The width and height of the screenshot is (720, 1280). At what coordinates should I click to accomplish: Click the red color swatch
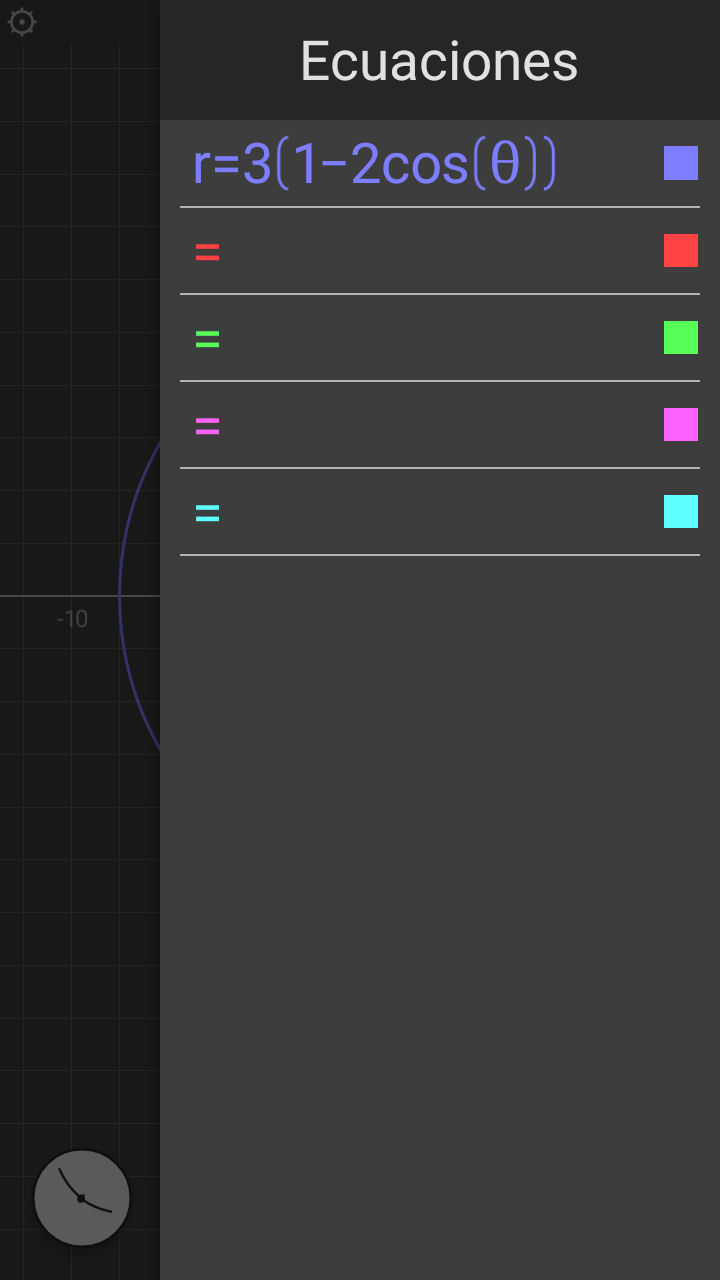(681, 250)
